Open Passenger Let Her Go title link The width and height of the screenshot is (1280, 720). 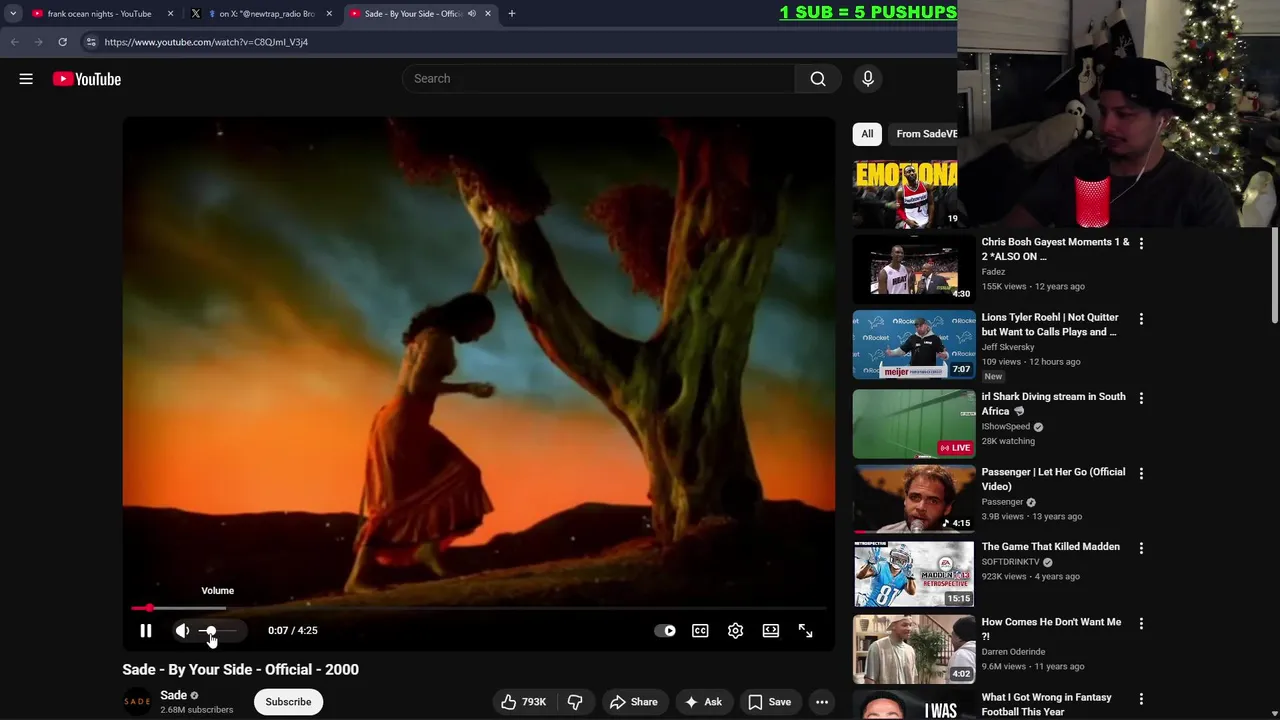click(1053, 479)
